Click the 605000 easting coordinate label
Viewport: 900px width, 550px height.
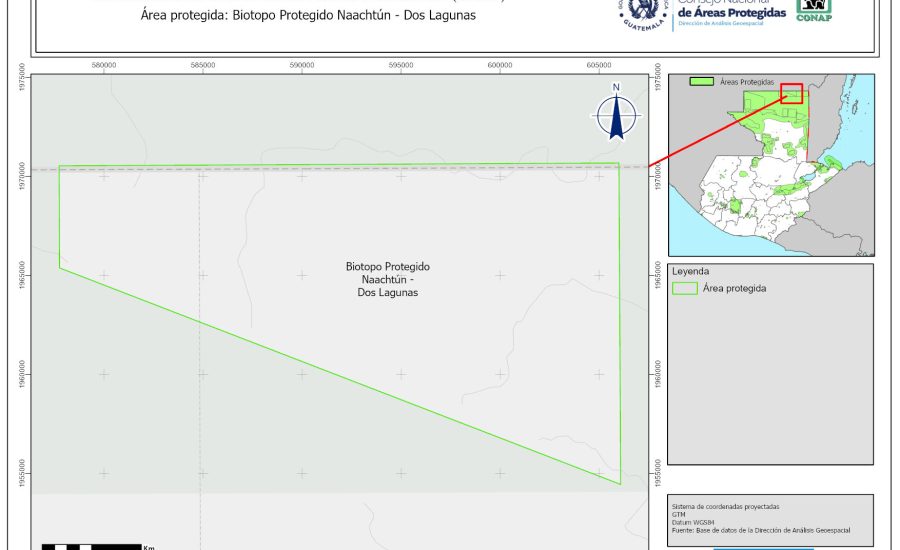click(599, 66)
